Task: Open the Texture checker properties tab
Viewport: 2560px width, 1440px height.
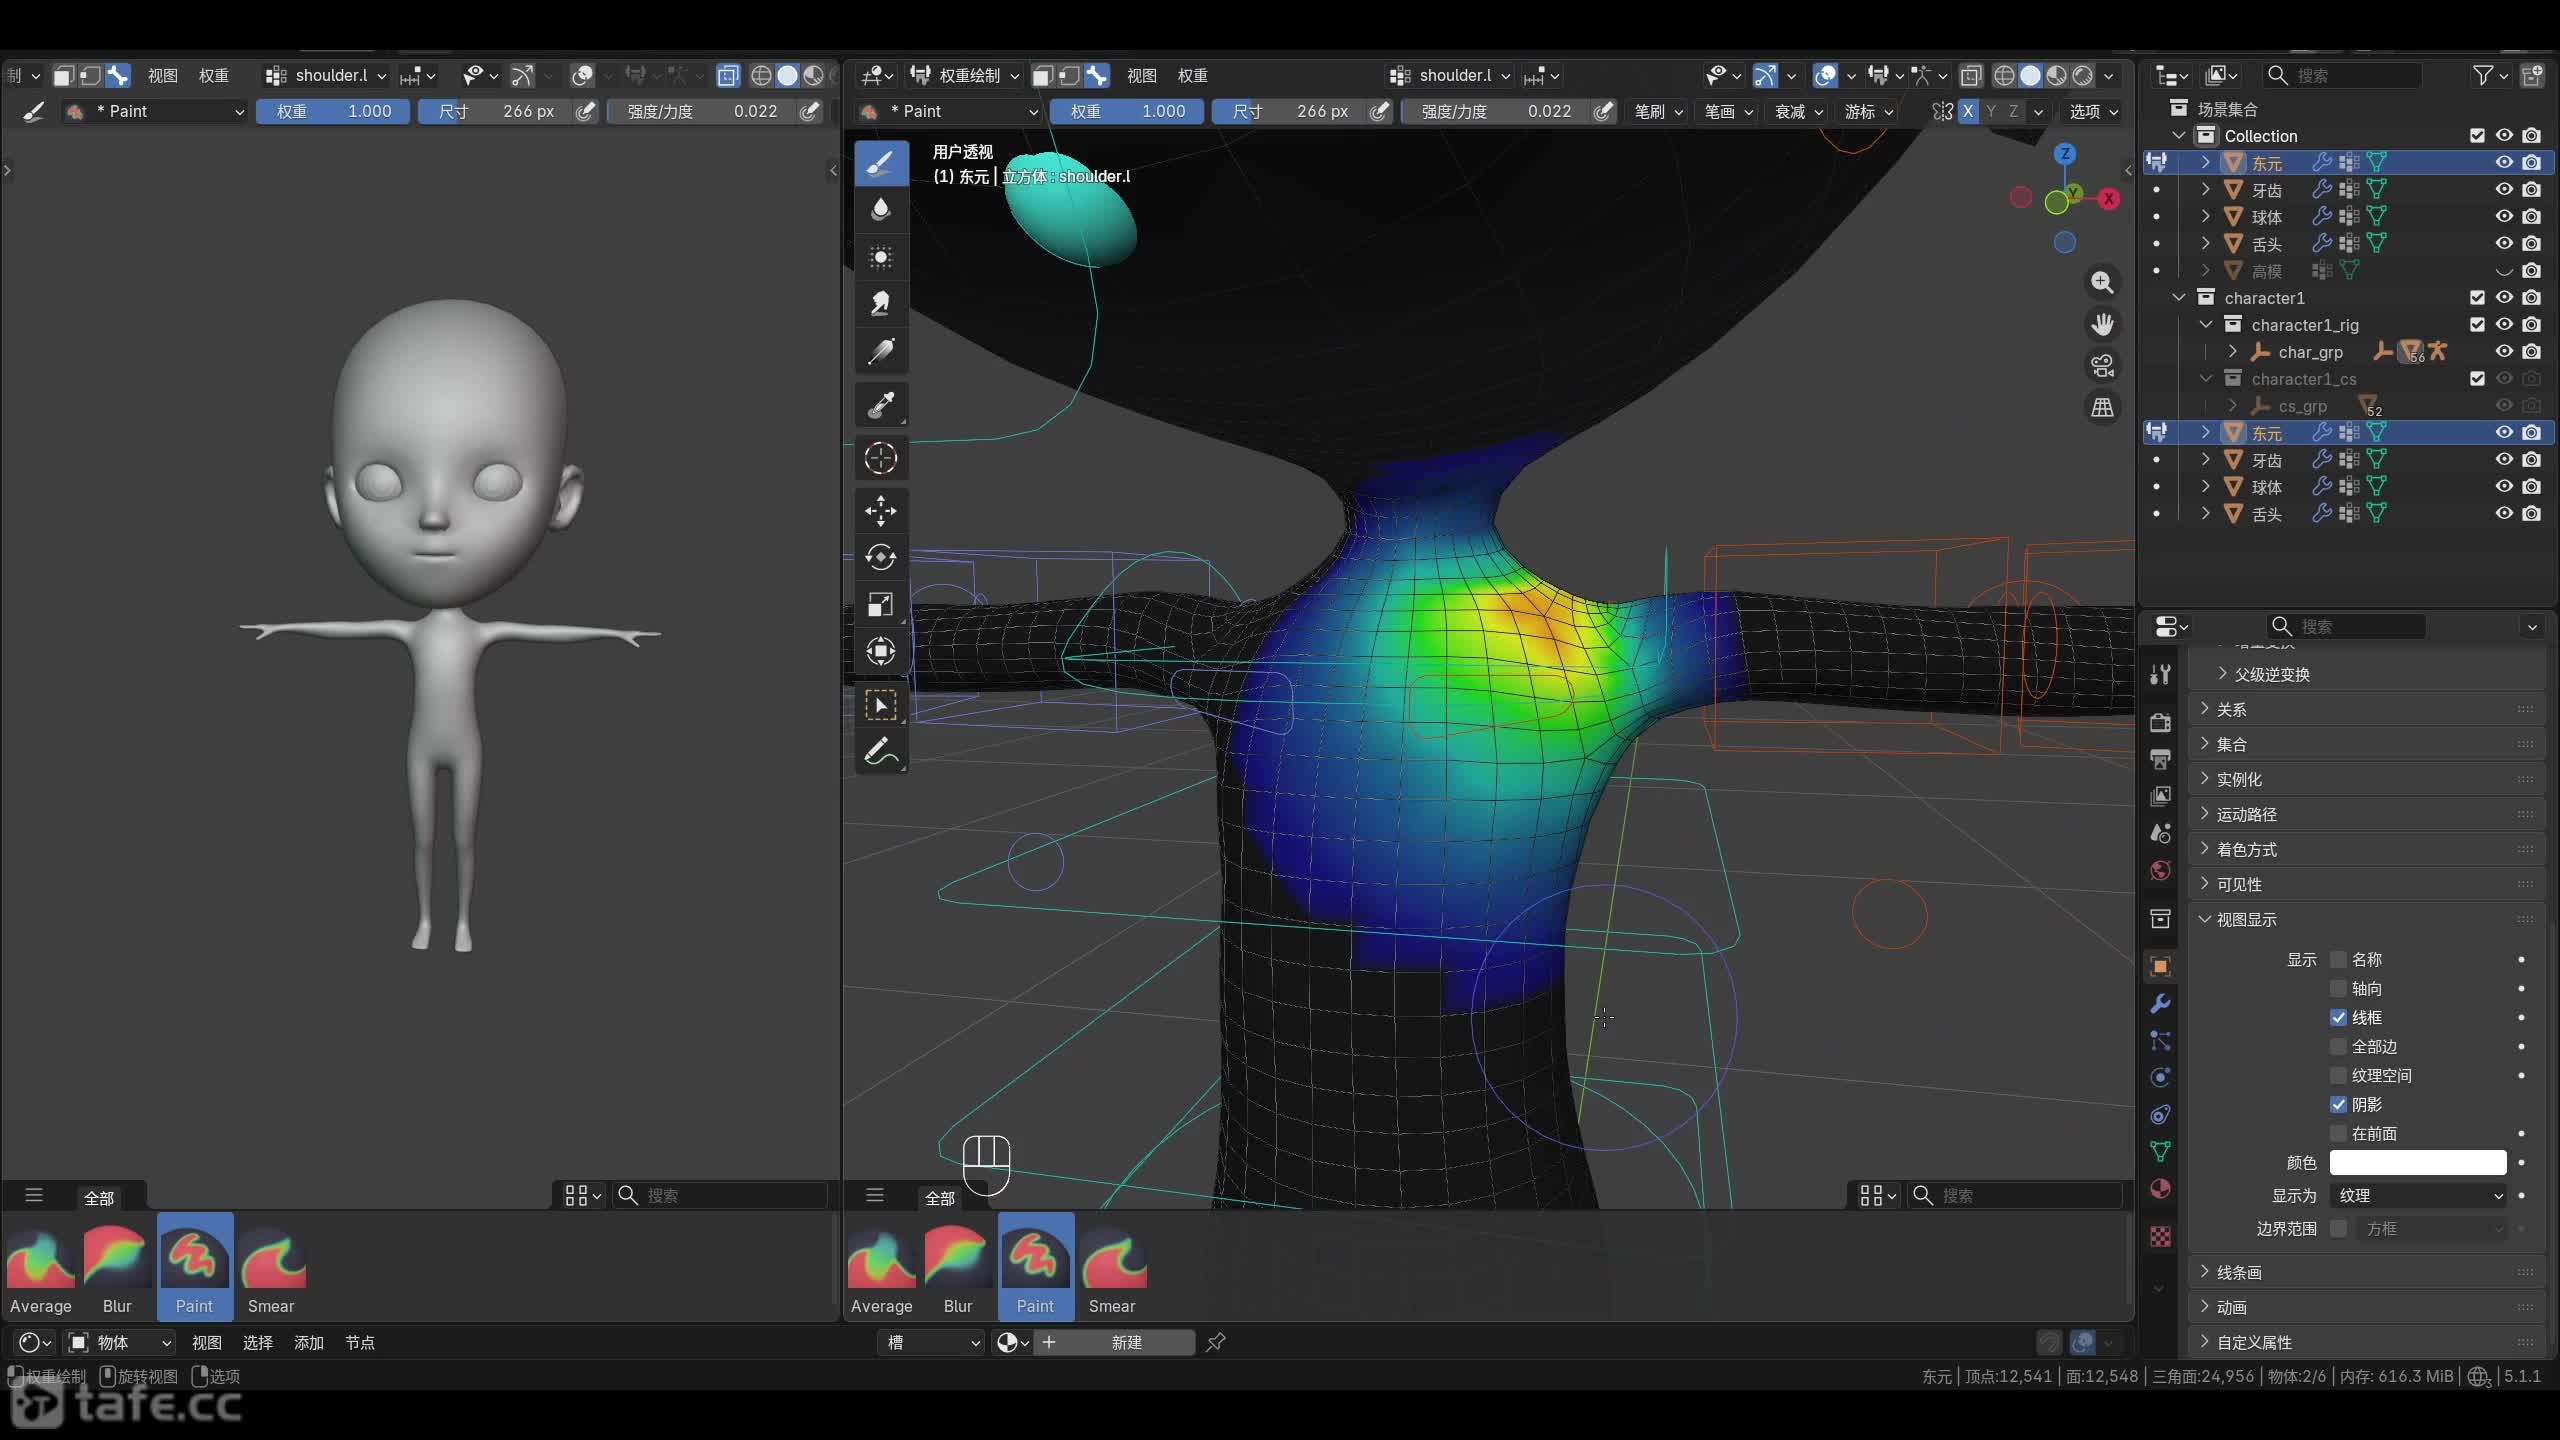Action: [2160, 1236]
